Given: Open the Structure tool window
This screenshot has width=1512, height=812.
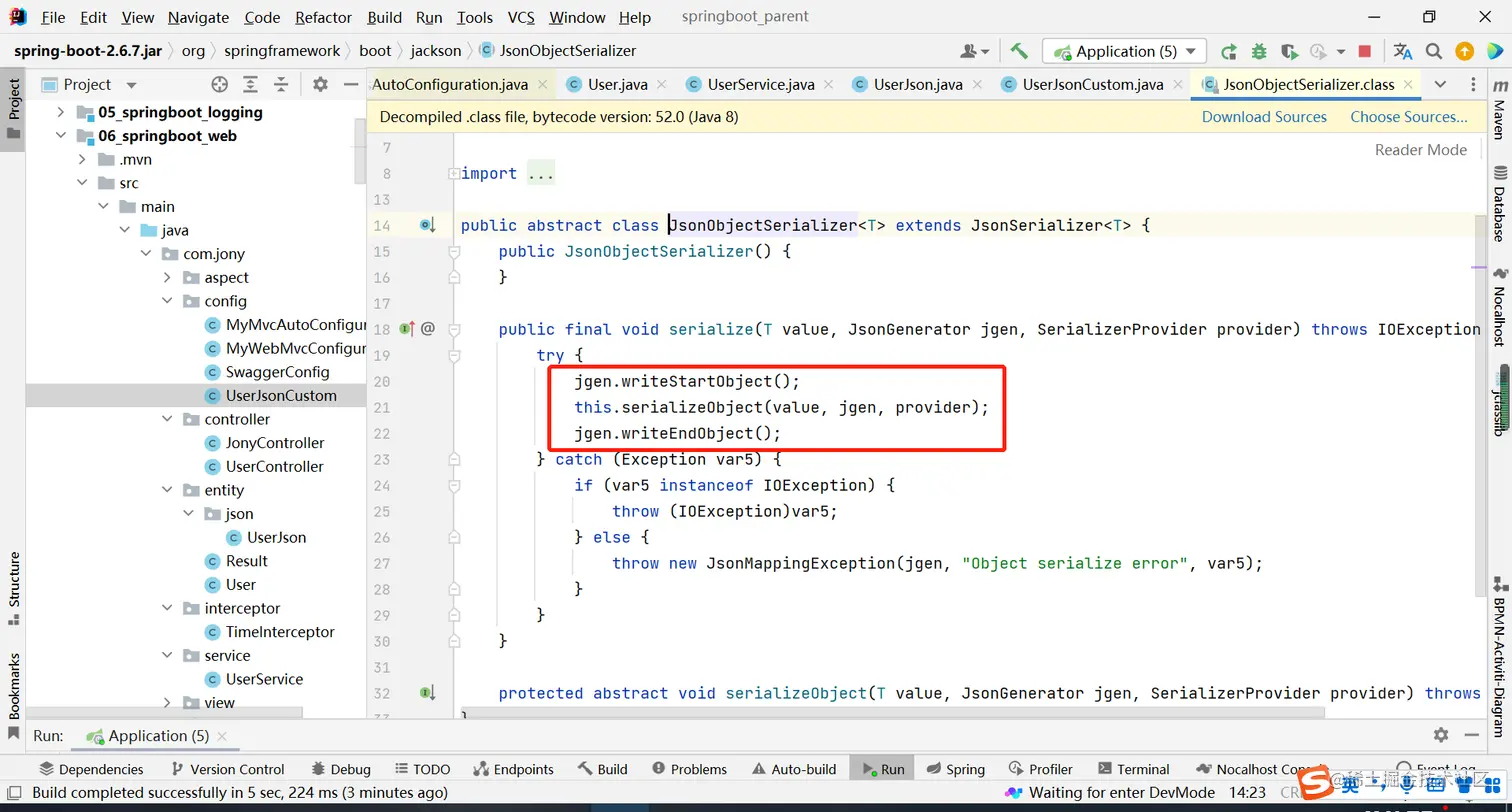Looking at the screenshot, I should 14,588.
